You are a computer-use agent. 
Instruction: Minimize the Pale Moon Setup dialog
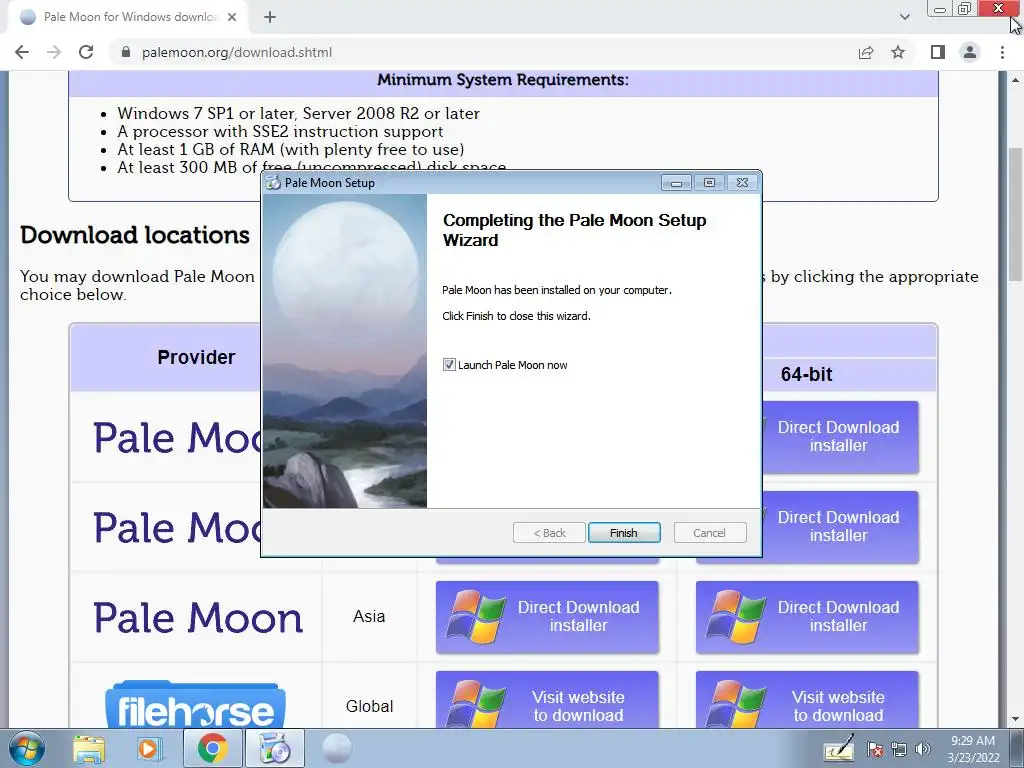676,183
